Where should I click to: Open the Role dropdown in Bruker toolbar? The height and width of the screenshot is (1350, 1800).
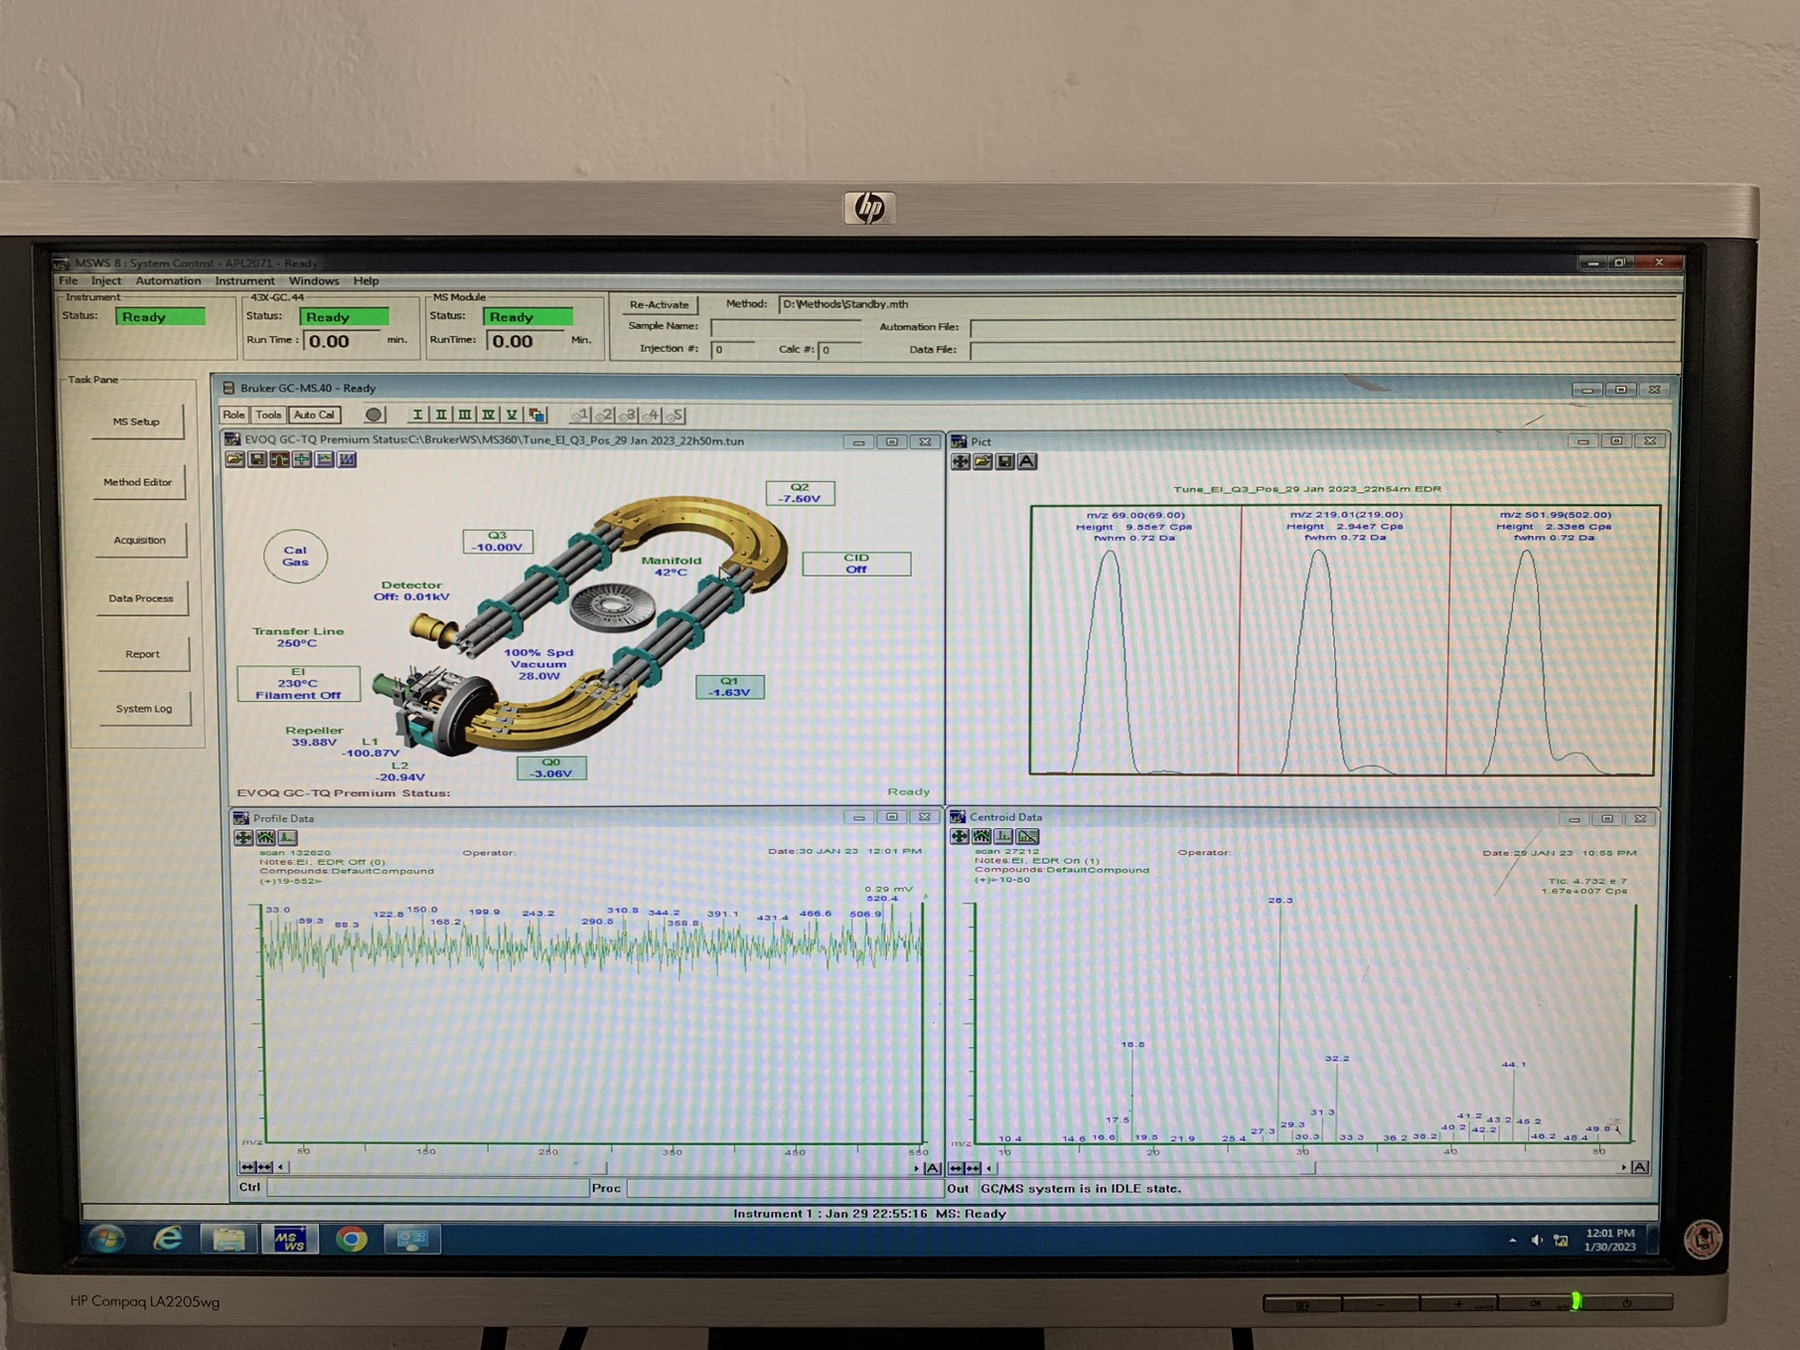234,415
